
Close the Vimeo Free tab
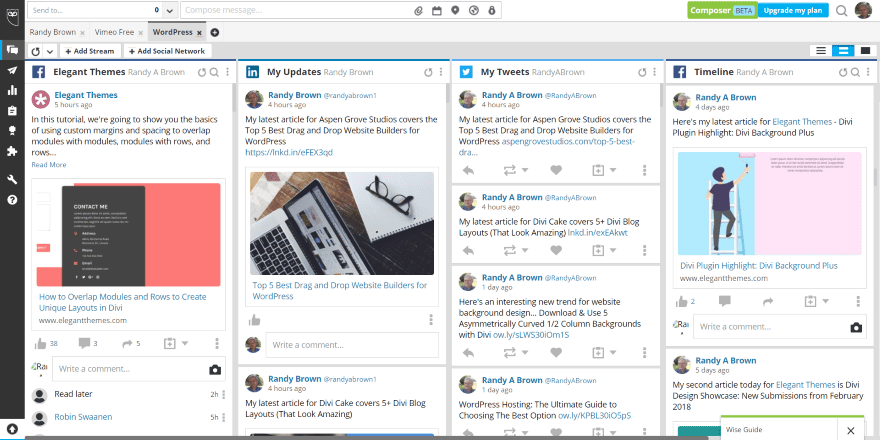click(x=140, y=33)
